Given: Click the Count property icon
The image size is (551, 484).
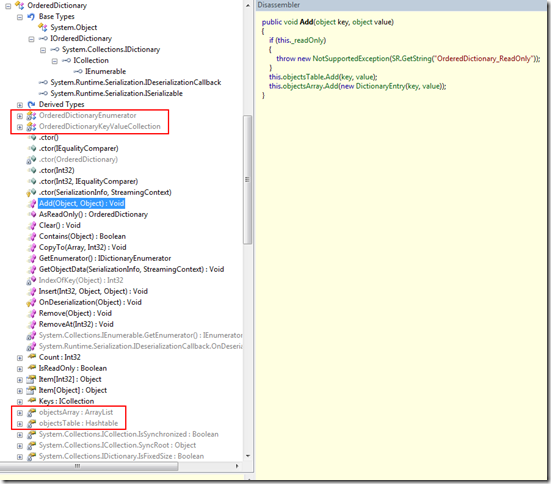Looking at the screenshot, I should pyautogui.click(x=32, y=357).
